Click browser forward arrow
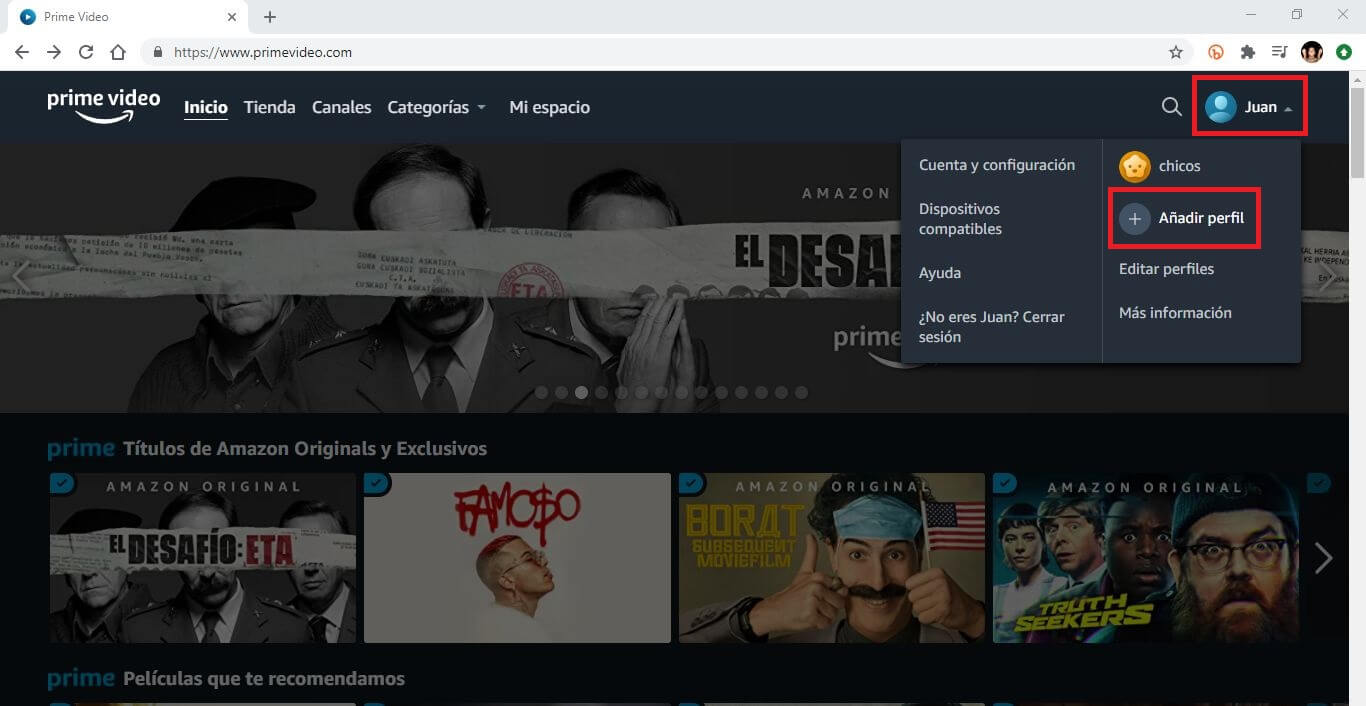This screenshot has height=706, width=1366. [x=54, y=52]
